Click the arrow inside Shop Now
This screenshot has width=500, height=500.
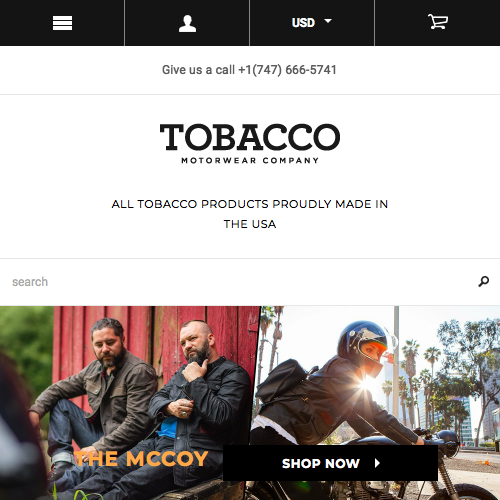pos(377,463)
